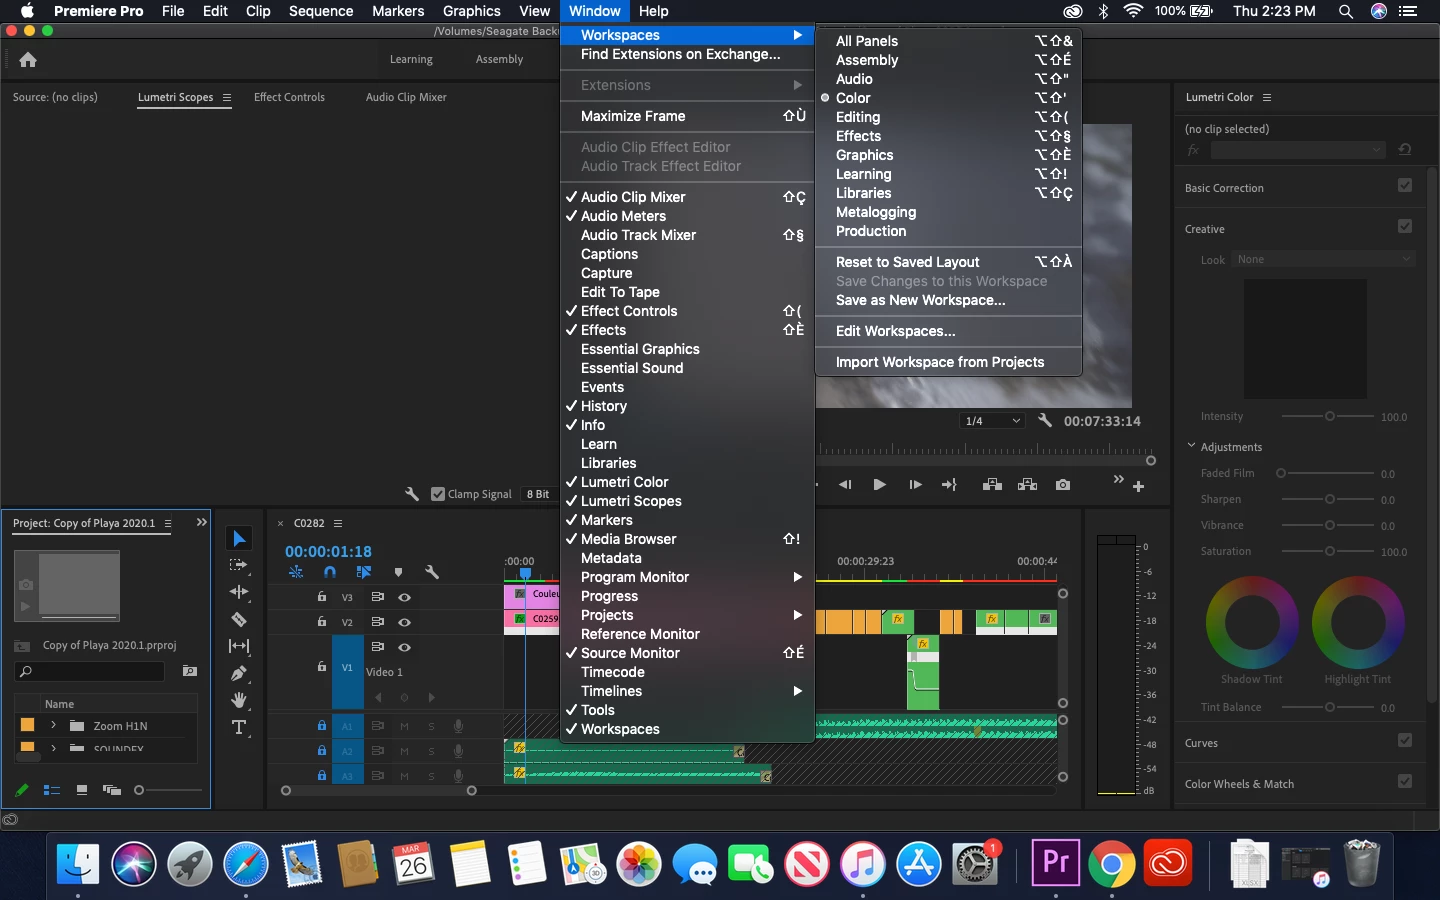Open timeline display settings wrench
The height and width of the screenshot is (900, 1440).
coord(432,572)
